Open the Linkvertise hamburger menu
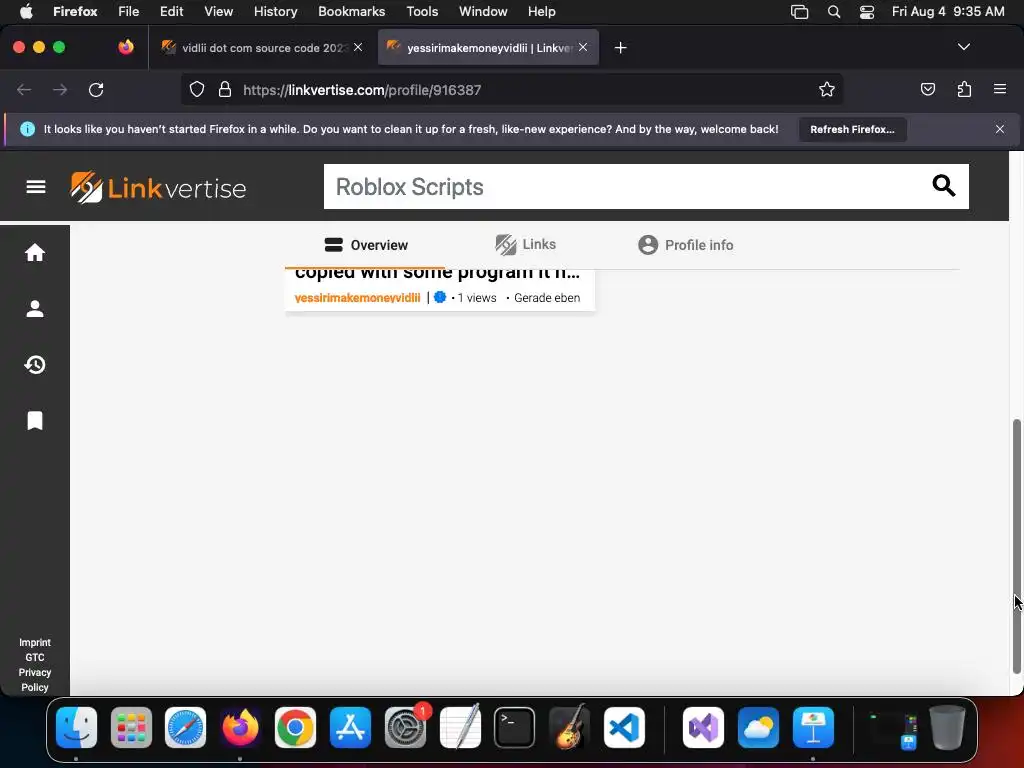Viewport: 1024px width, 768px height. 35,187
